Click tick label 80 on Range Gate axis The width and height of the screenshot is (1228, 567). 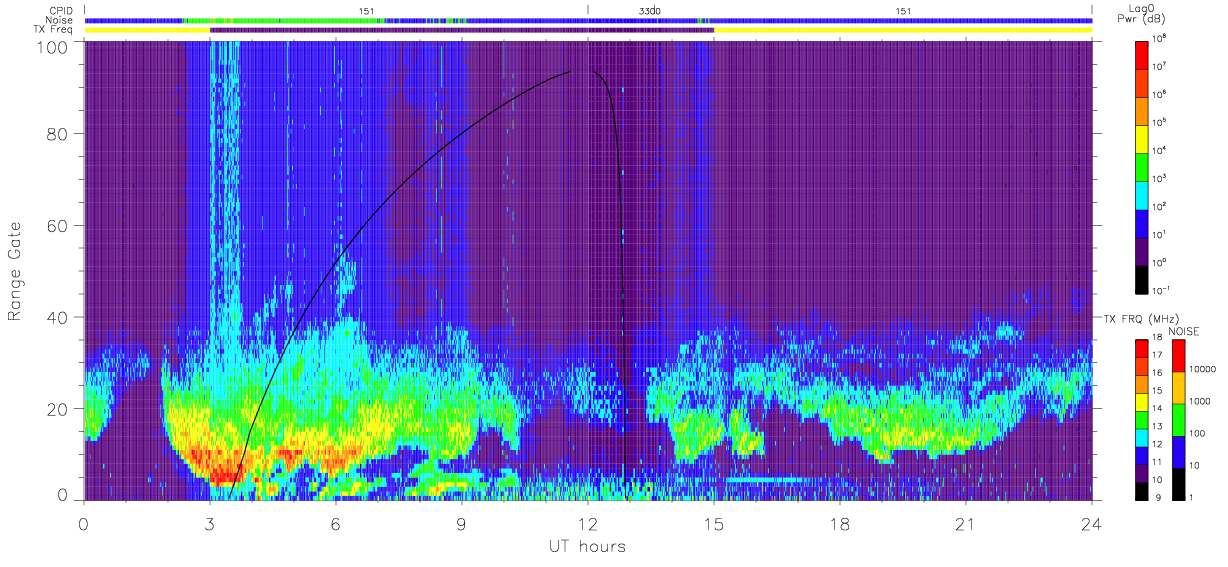pos(58,134)
